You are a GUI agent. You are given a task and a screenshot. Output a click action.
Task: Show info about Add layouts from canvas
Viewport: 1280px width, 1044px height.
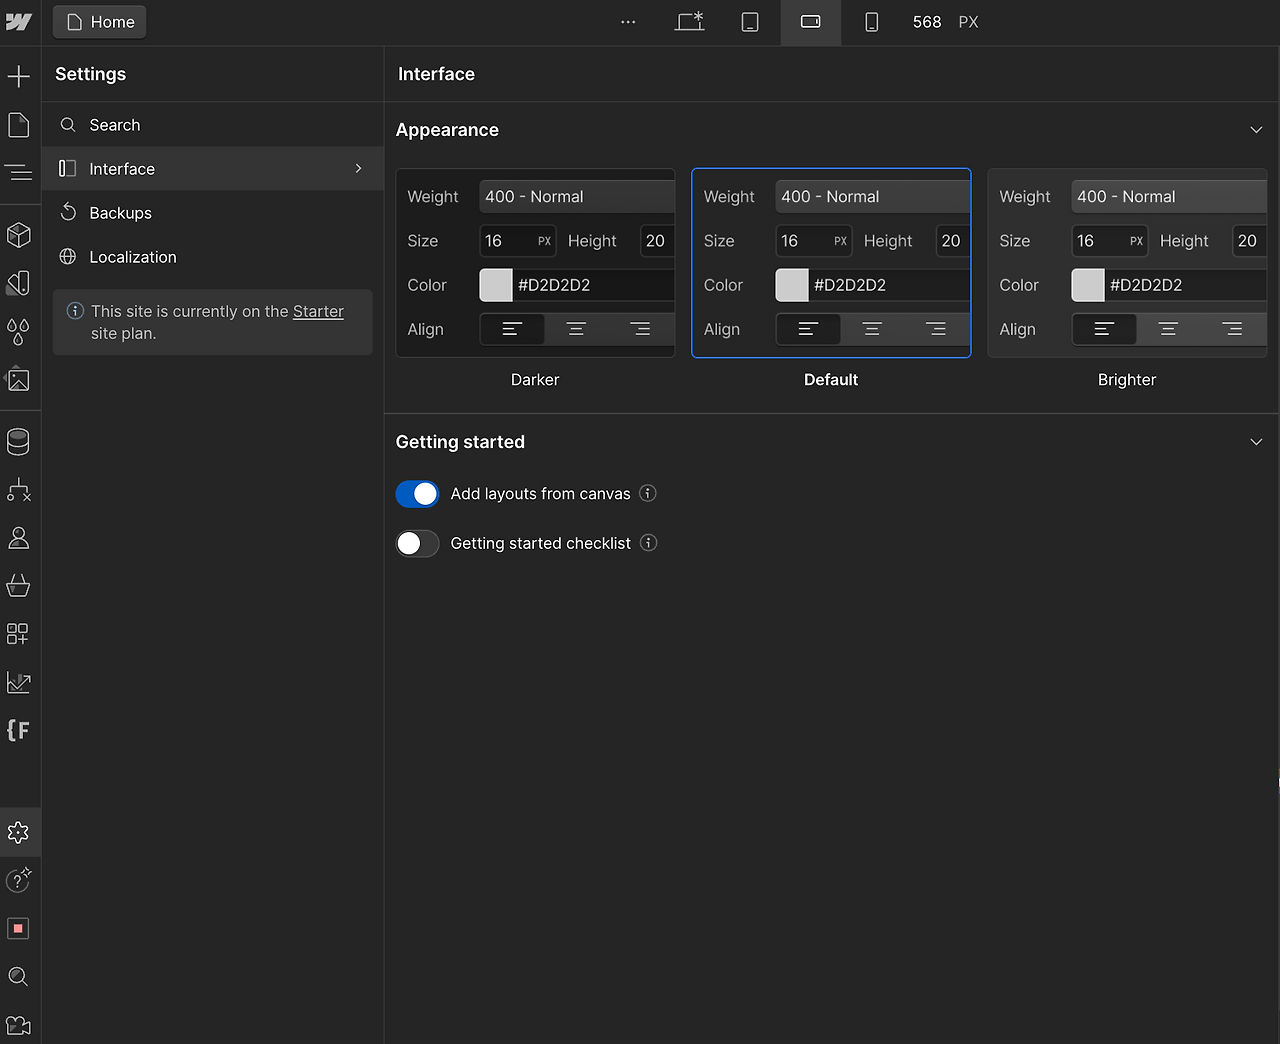pos(648,493)
